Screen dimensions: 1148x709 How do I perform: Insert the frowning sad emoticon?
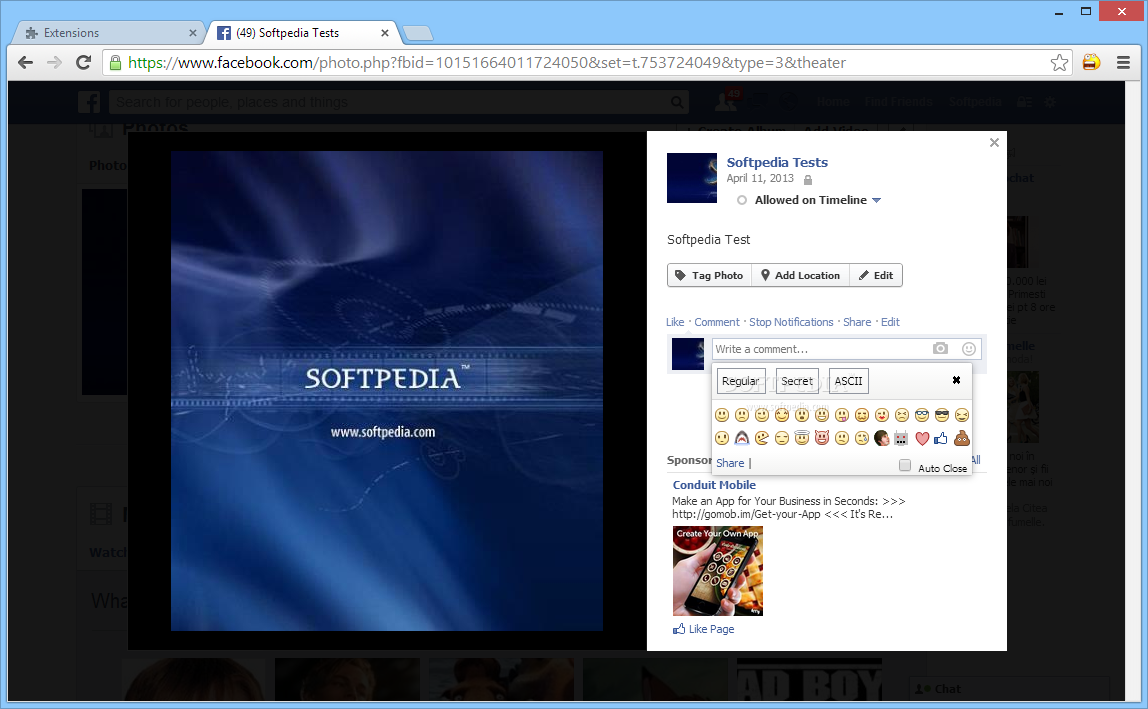(x=742, y=415)
